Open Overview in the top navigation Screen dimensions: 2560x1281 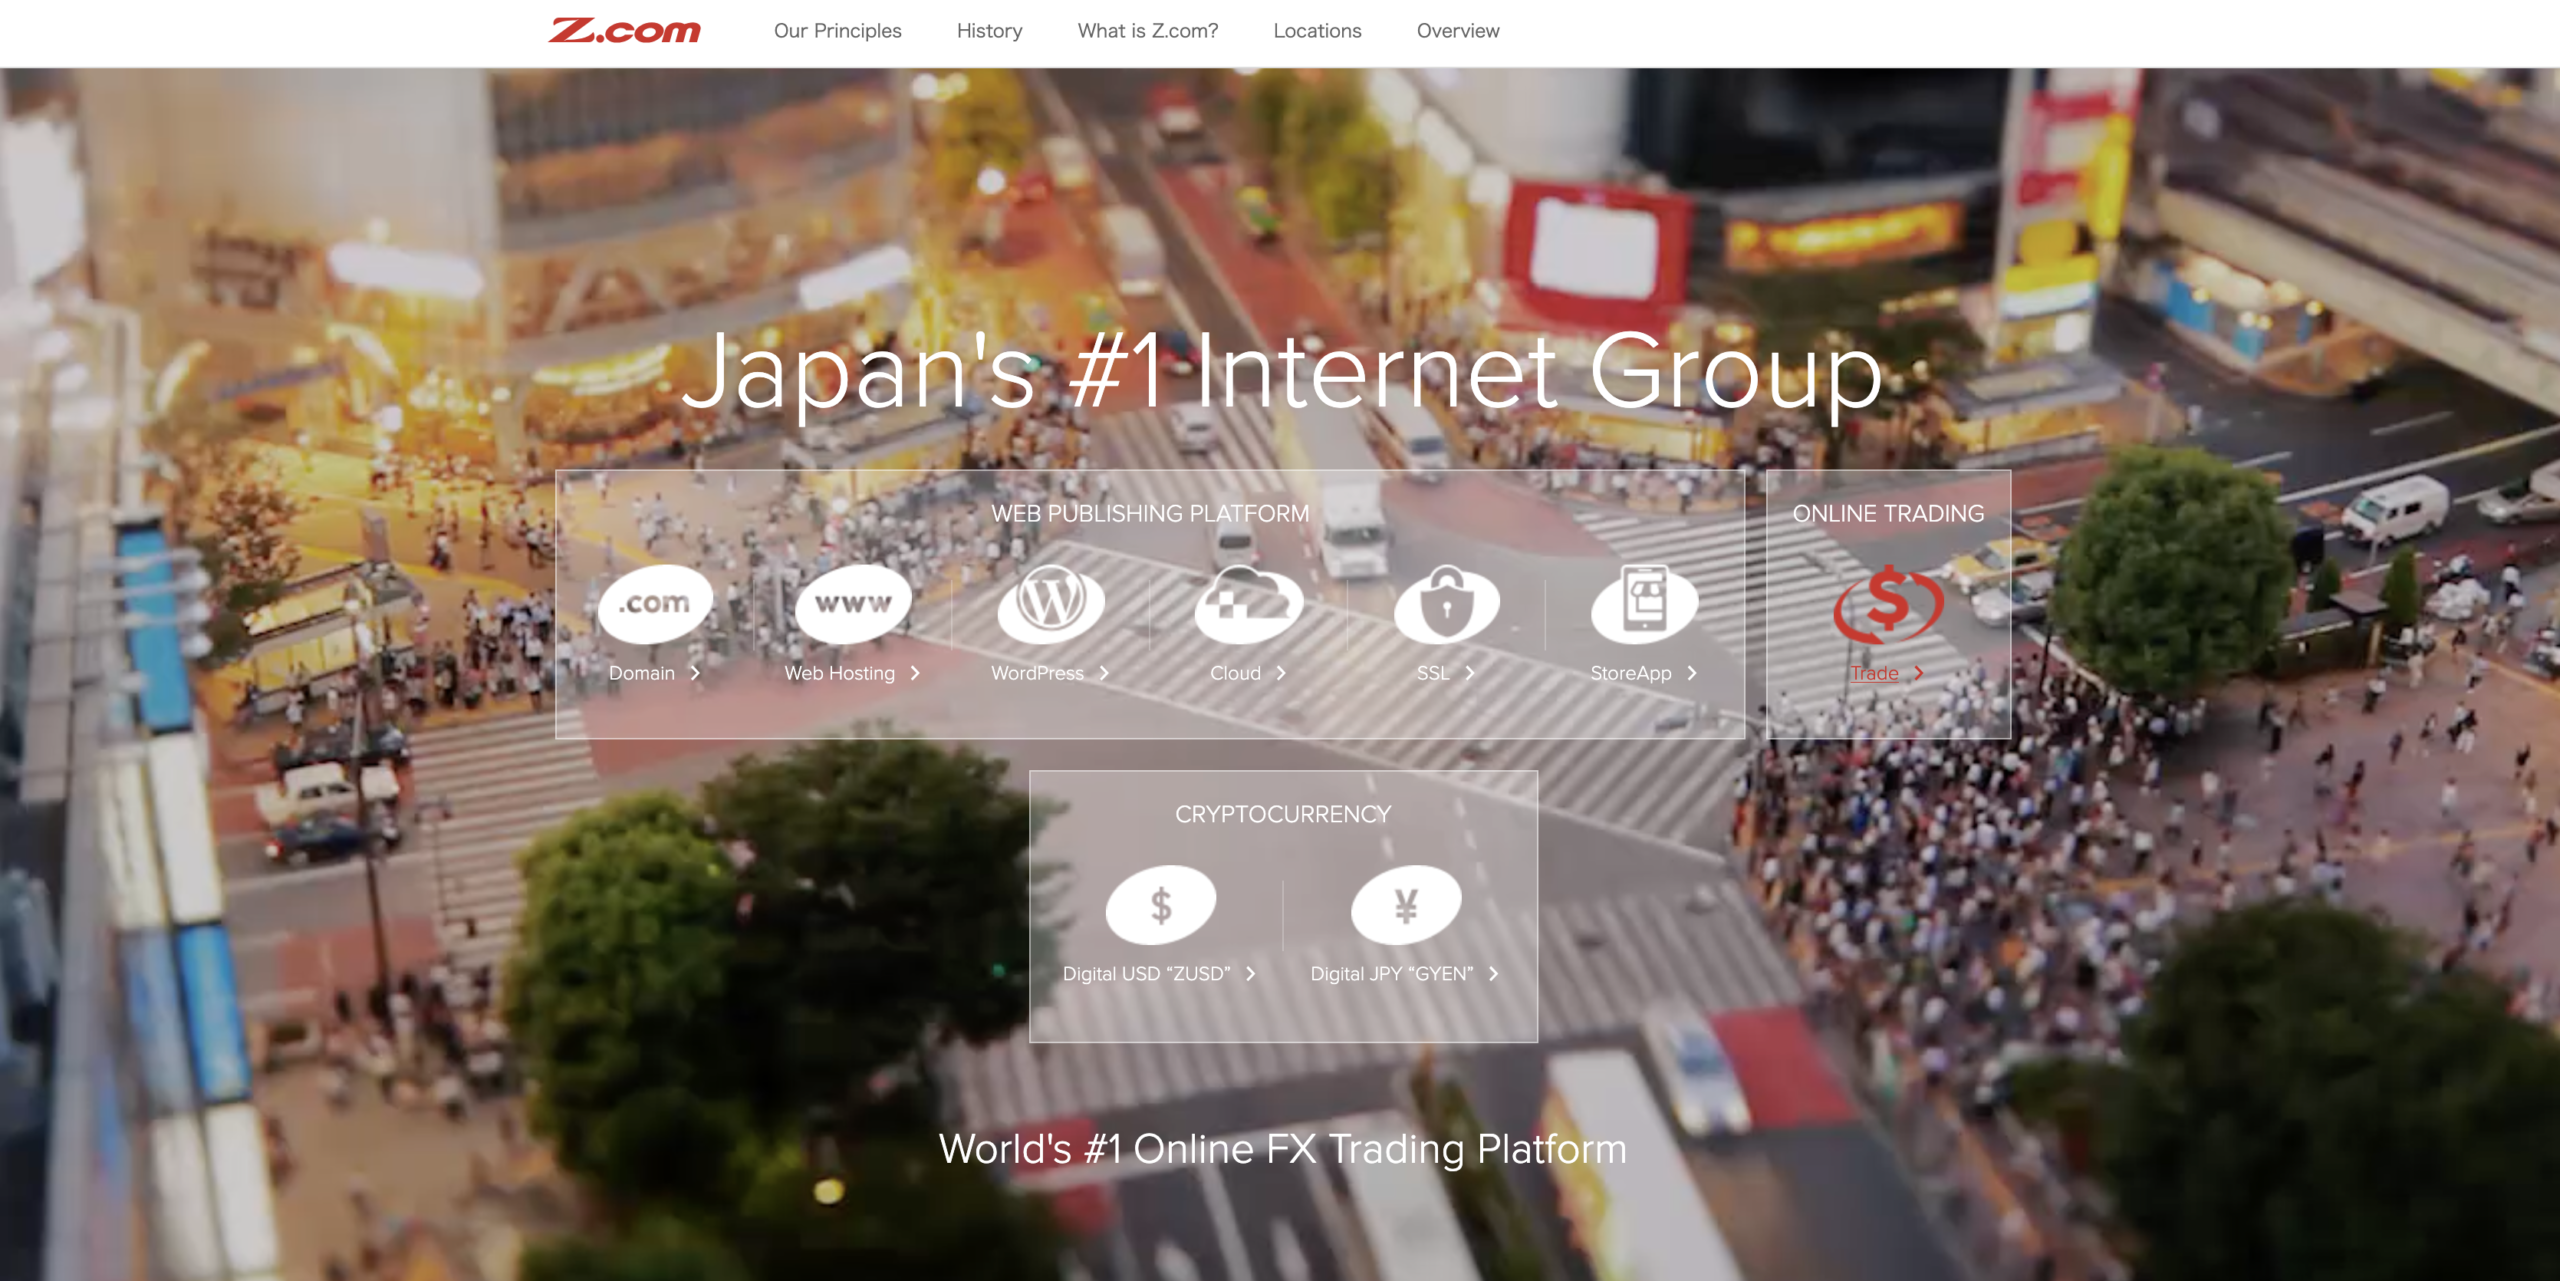click(1457, 31)
